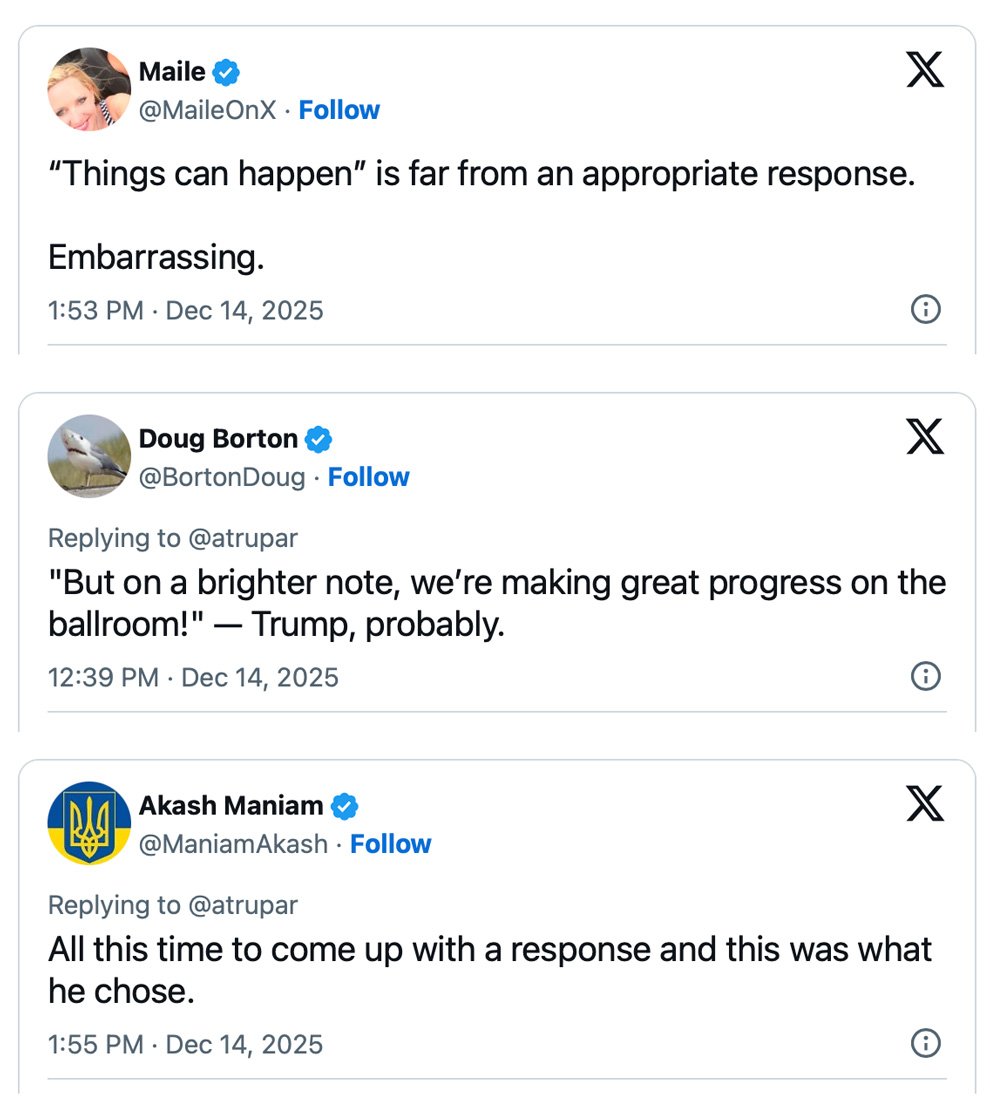Open the 1:55 PM tweet timestamp

pos(186,1044)
